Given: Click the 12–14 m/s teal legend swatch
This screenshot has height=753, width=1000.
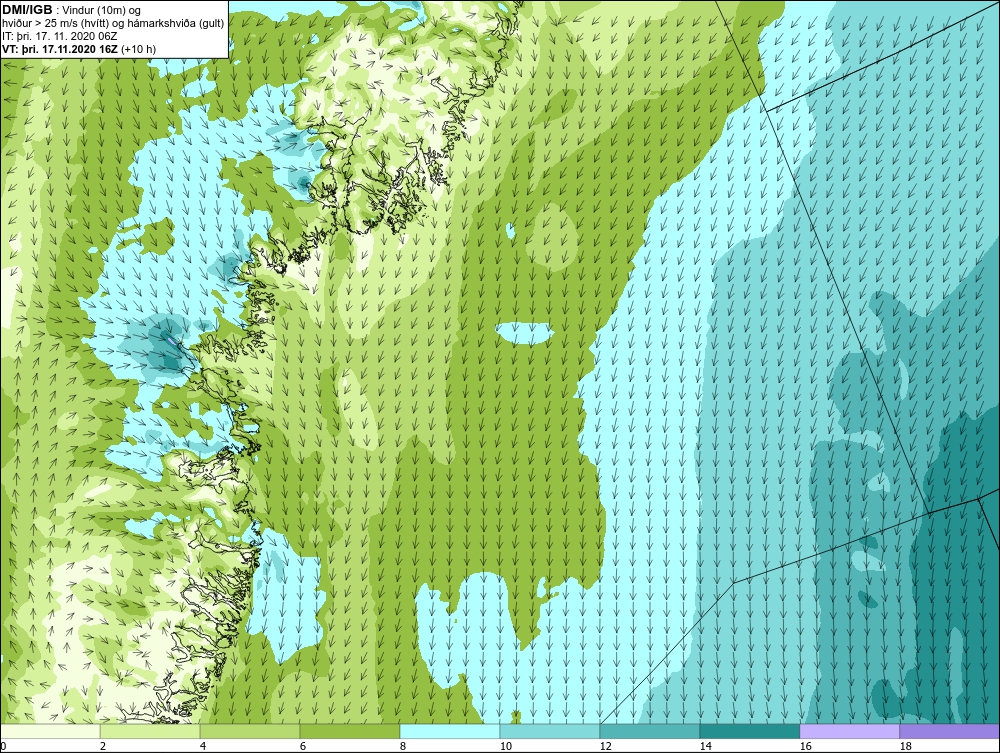Looking at the screenshot, I should 650,731.
